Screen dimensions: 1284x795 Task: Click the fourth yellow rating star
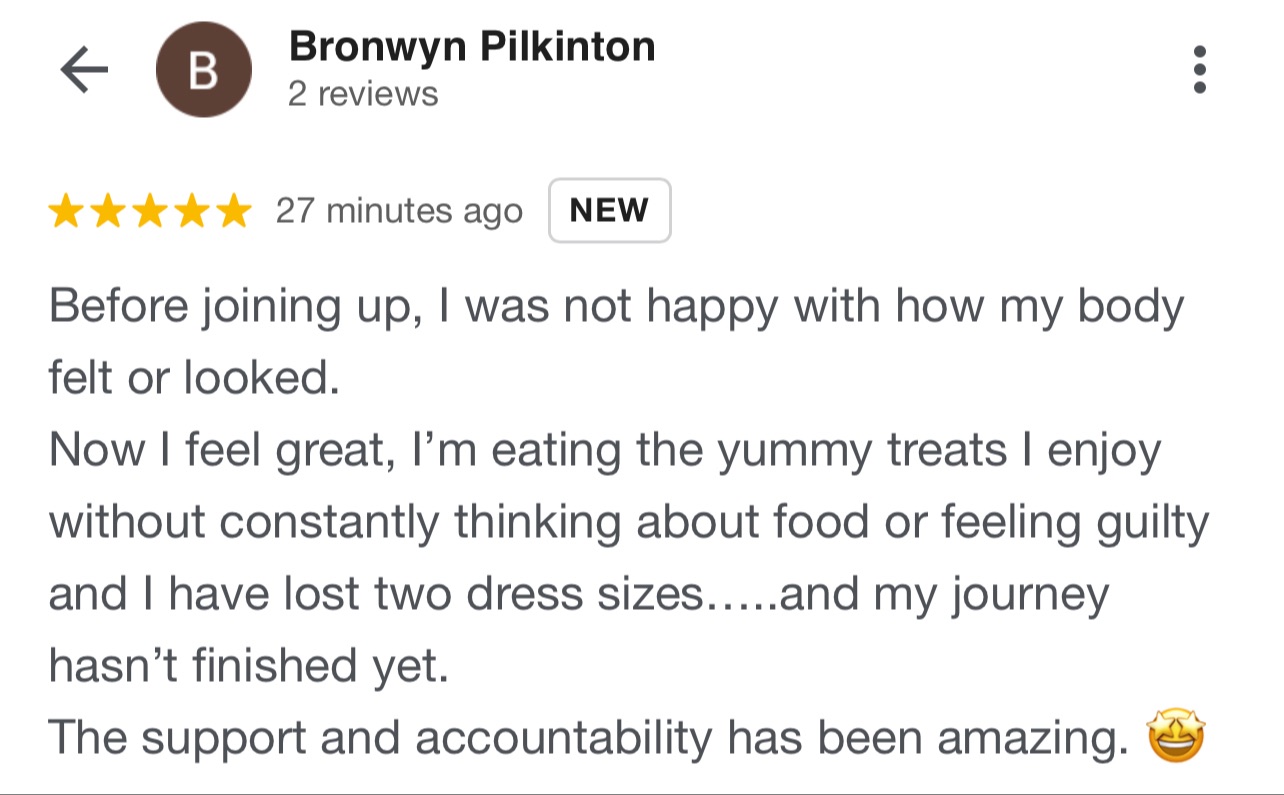(192, 211)
